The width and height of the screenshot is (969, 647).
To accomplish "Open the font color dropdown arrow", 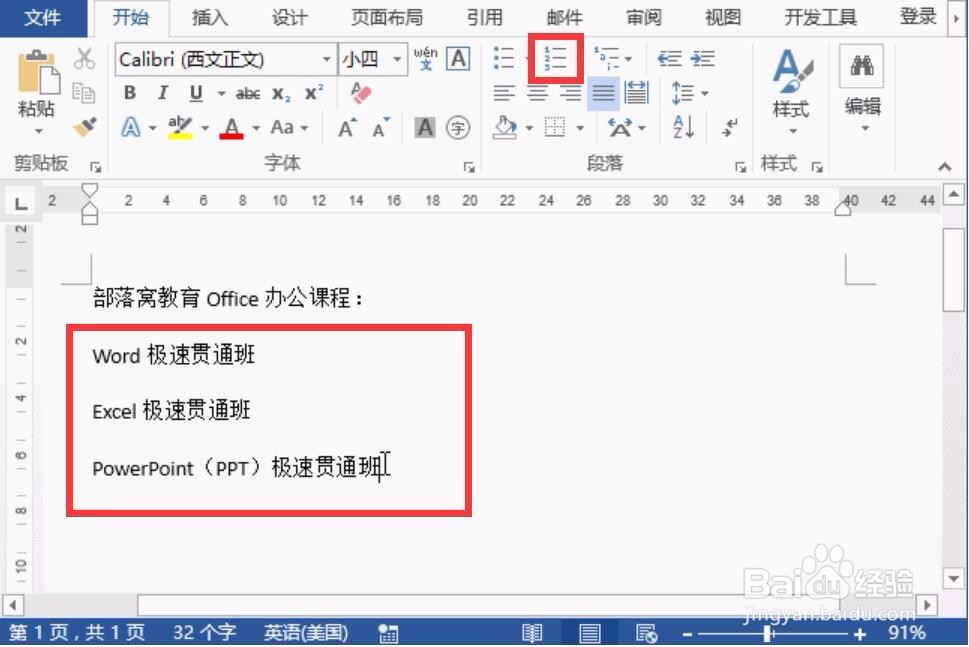I will click(x=256, y=128).
